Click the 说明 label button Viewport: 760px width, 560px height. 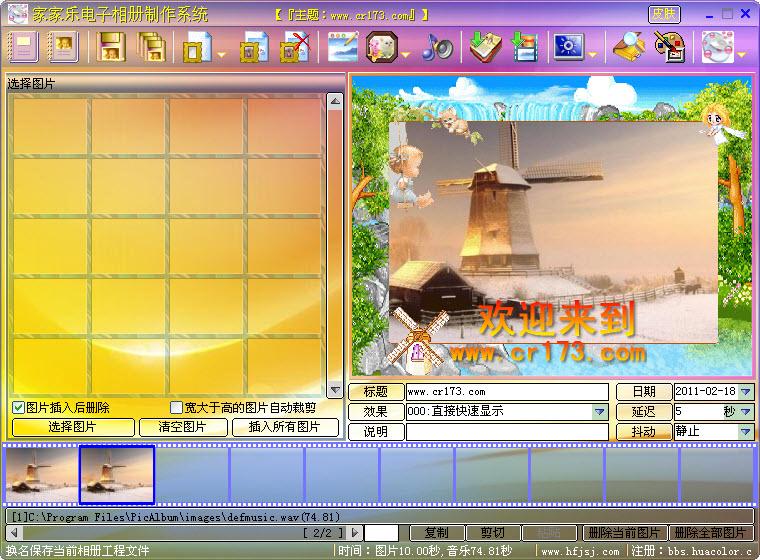pyautogui.click(x=376, y=432)
